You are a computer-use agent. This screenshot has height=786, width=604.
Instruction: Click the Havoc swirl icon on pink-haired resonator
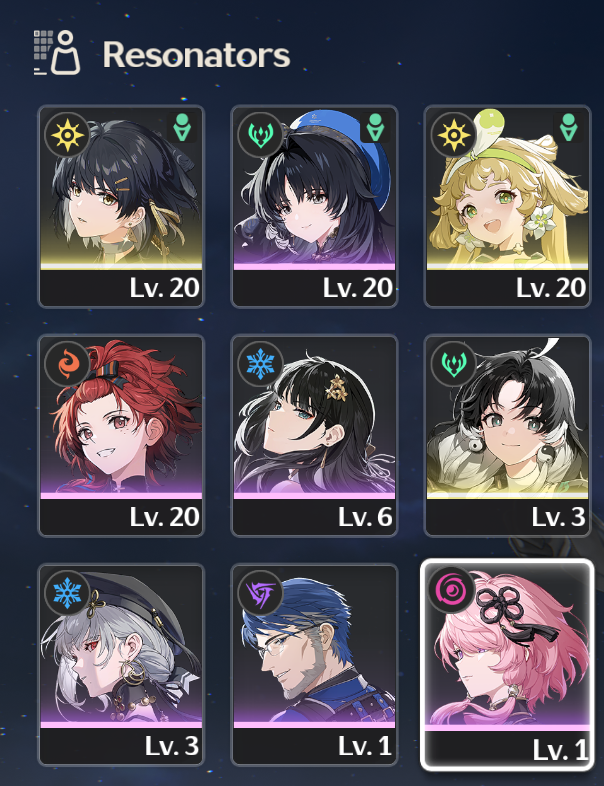[x=451, y=590]
